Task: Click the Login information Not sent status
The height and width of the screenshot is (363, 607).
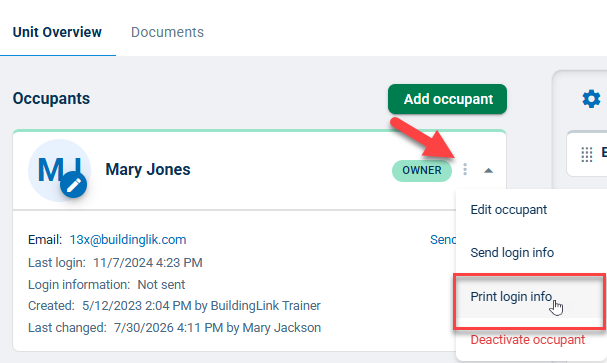Action: [x=106, y=285]
